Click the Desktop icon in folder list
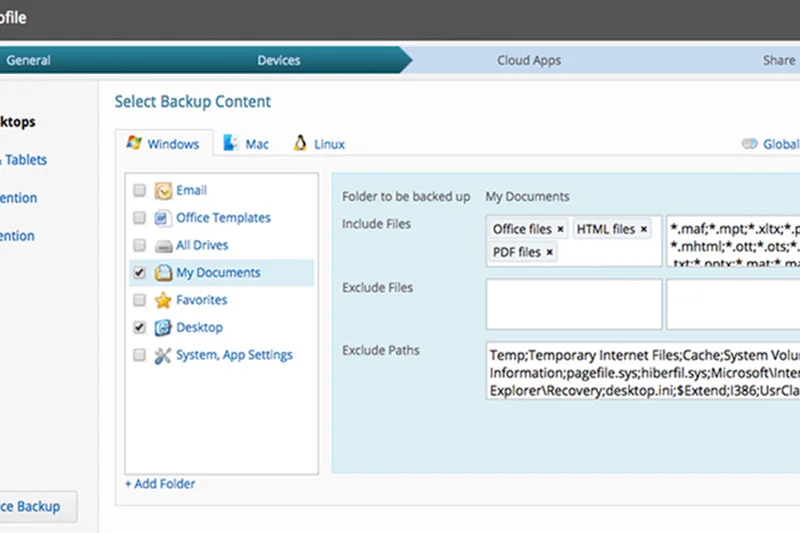 click(163, 327)
